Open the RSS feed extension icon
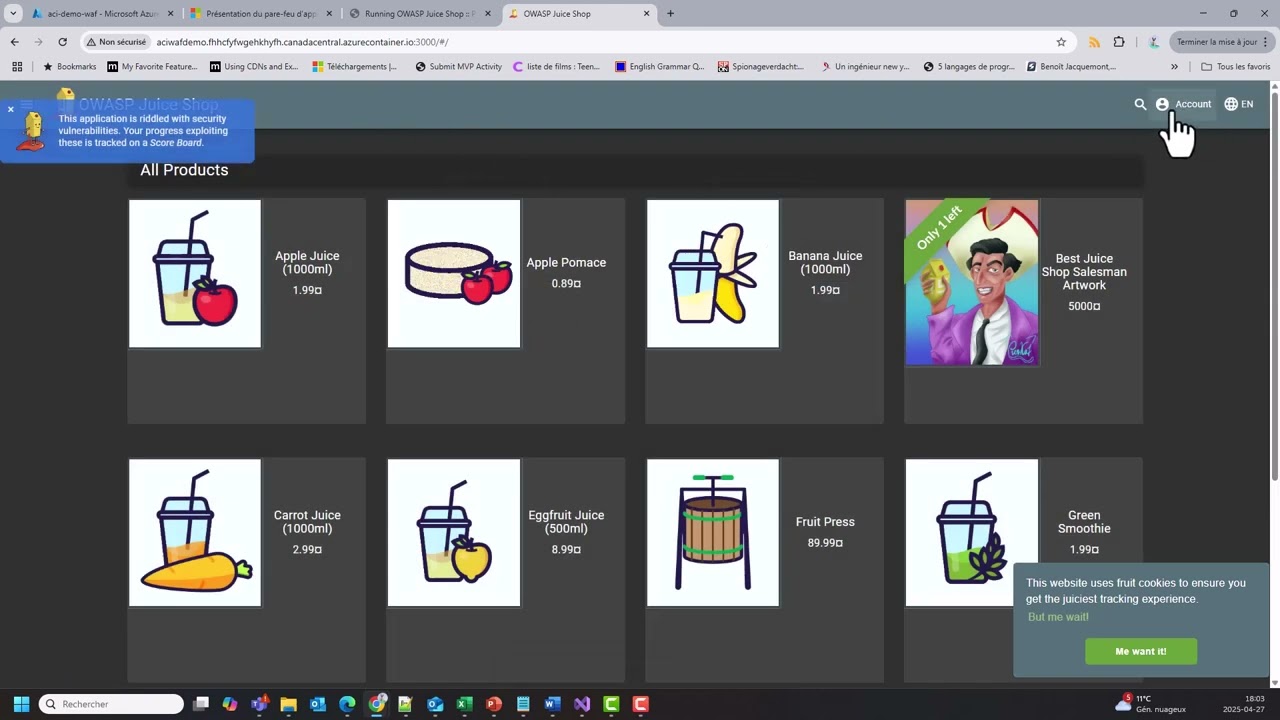 tap(1094, 42)
